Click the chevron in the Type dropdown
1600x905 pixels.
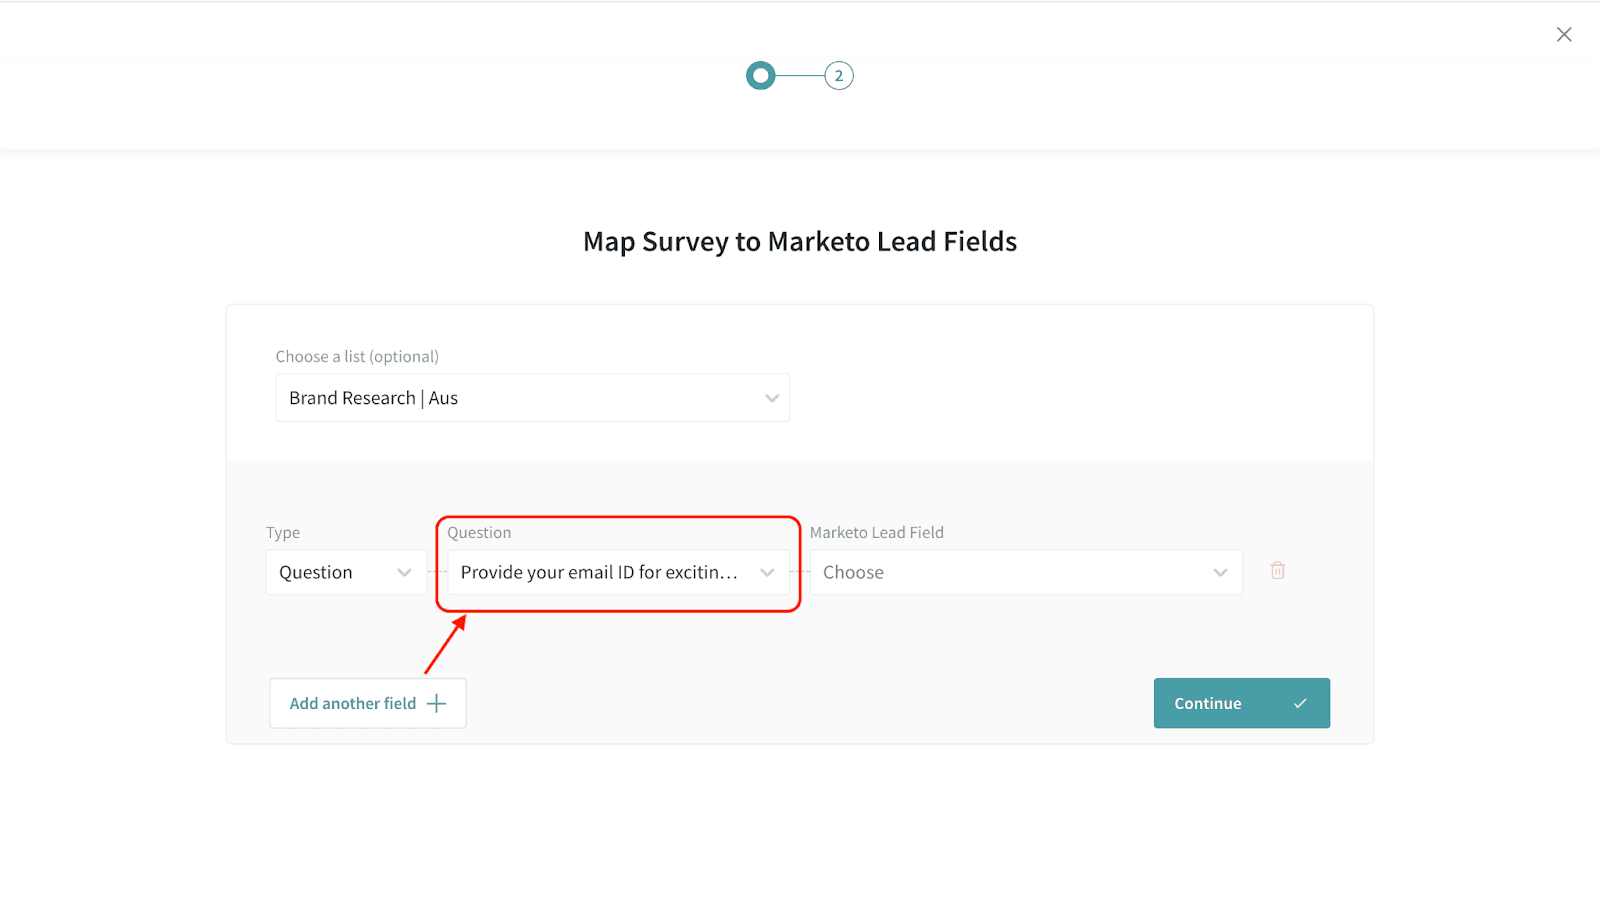(x=404, y=573)
